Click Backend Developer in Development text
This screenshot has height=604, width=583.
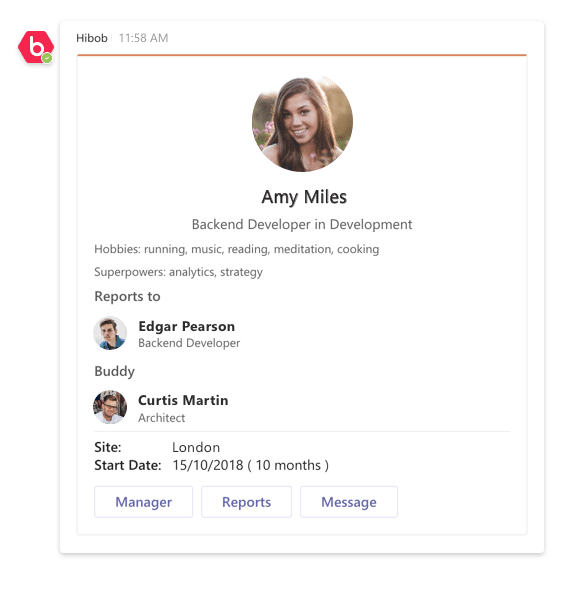pos(302,224)
